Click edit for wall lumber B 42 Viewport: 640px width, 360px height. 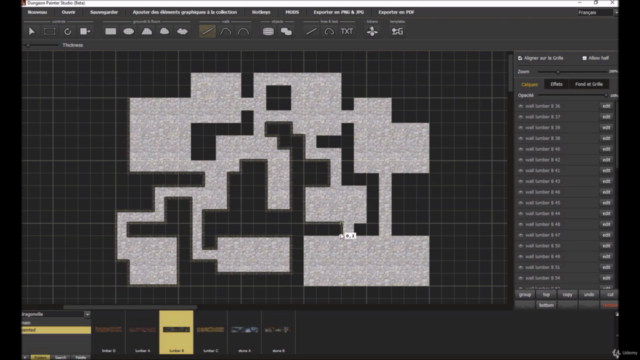tap(606, 160)
